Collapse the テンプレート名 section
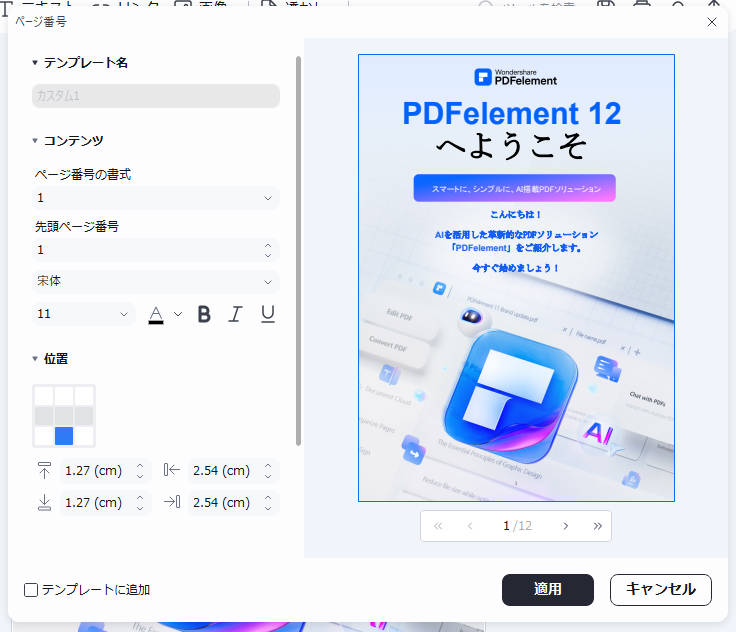Image resolution: width=736 pixels, height=632 pixels. 35,62
